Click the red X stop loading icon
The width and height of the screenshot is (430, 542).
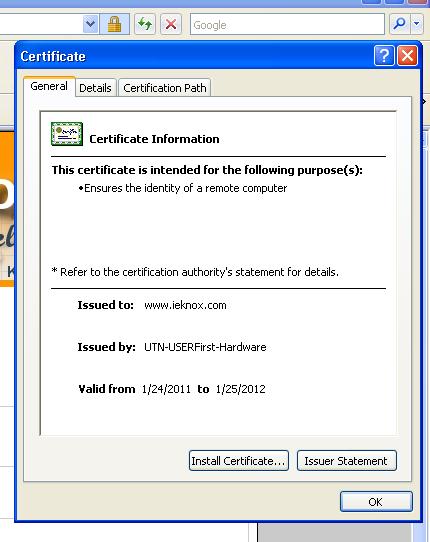(x=171, y=24)
